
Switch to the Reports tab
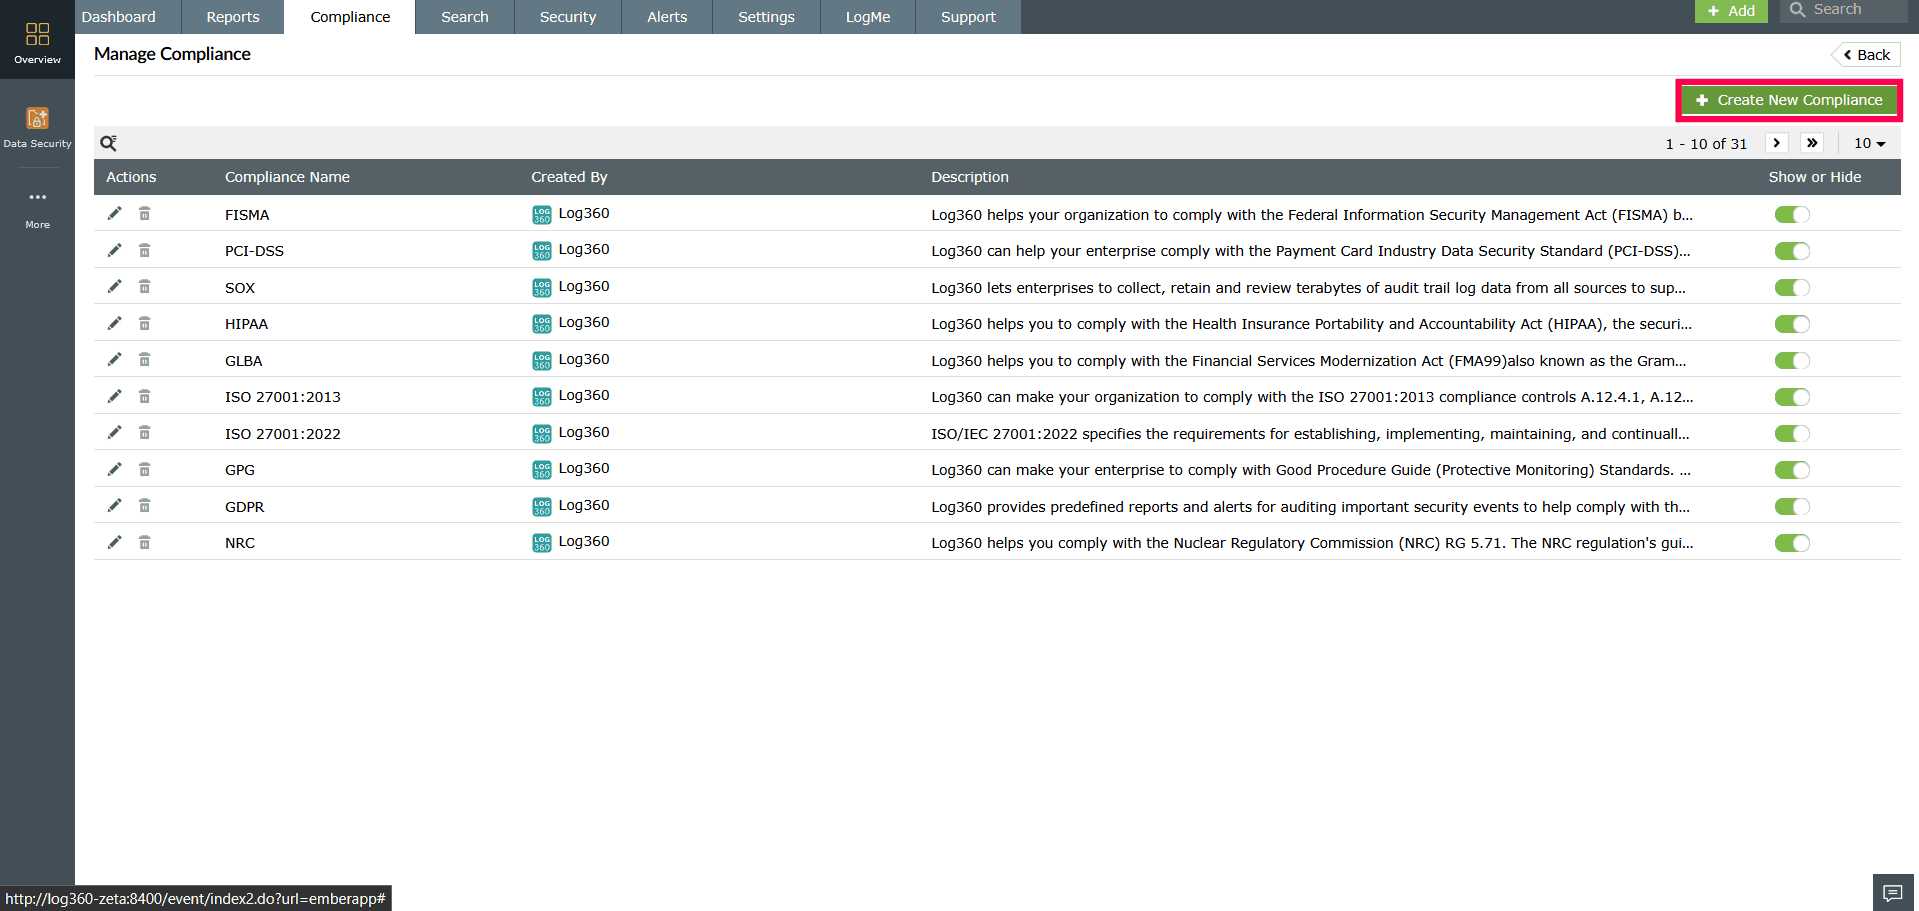[x=233, y=17]
